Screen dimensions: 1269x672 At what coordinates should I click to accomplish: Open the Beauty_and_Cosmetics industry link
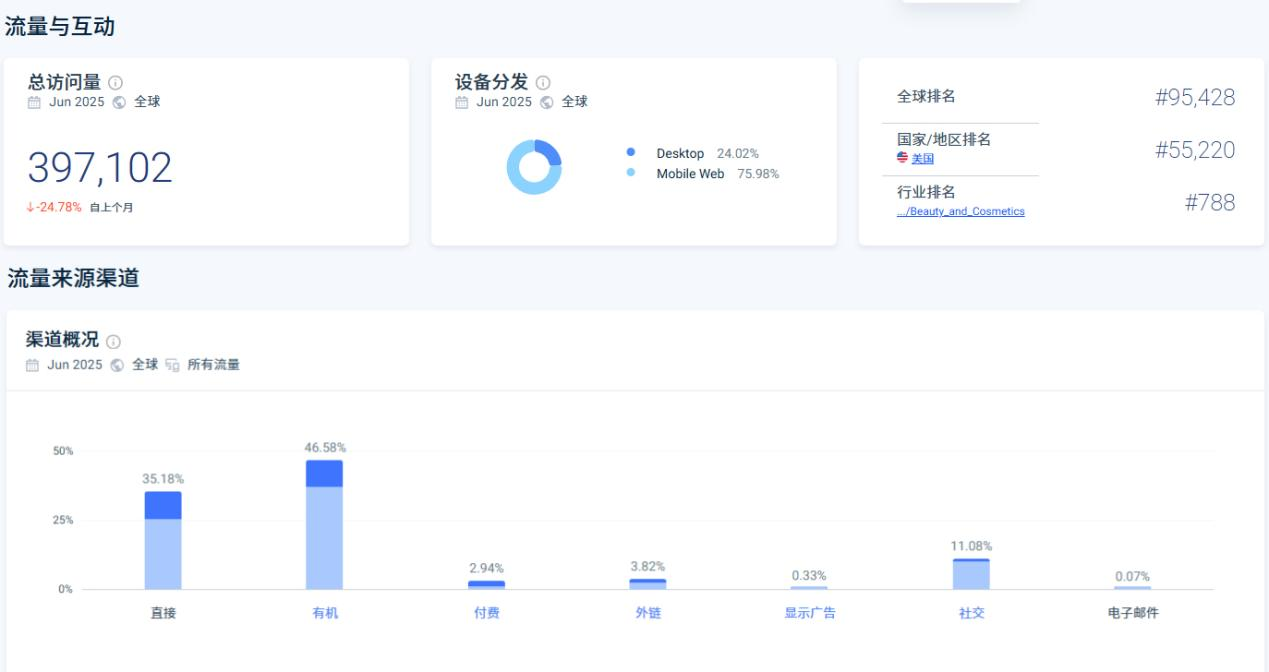(961, 212)
